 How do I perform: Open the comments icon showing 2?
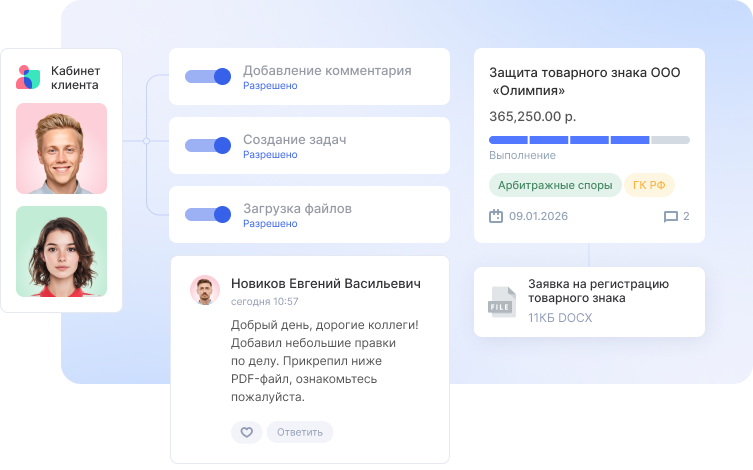(670, 217)
